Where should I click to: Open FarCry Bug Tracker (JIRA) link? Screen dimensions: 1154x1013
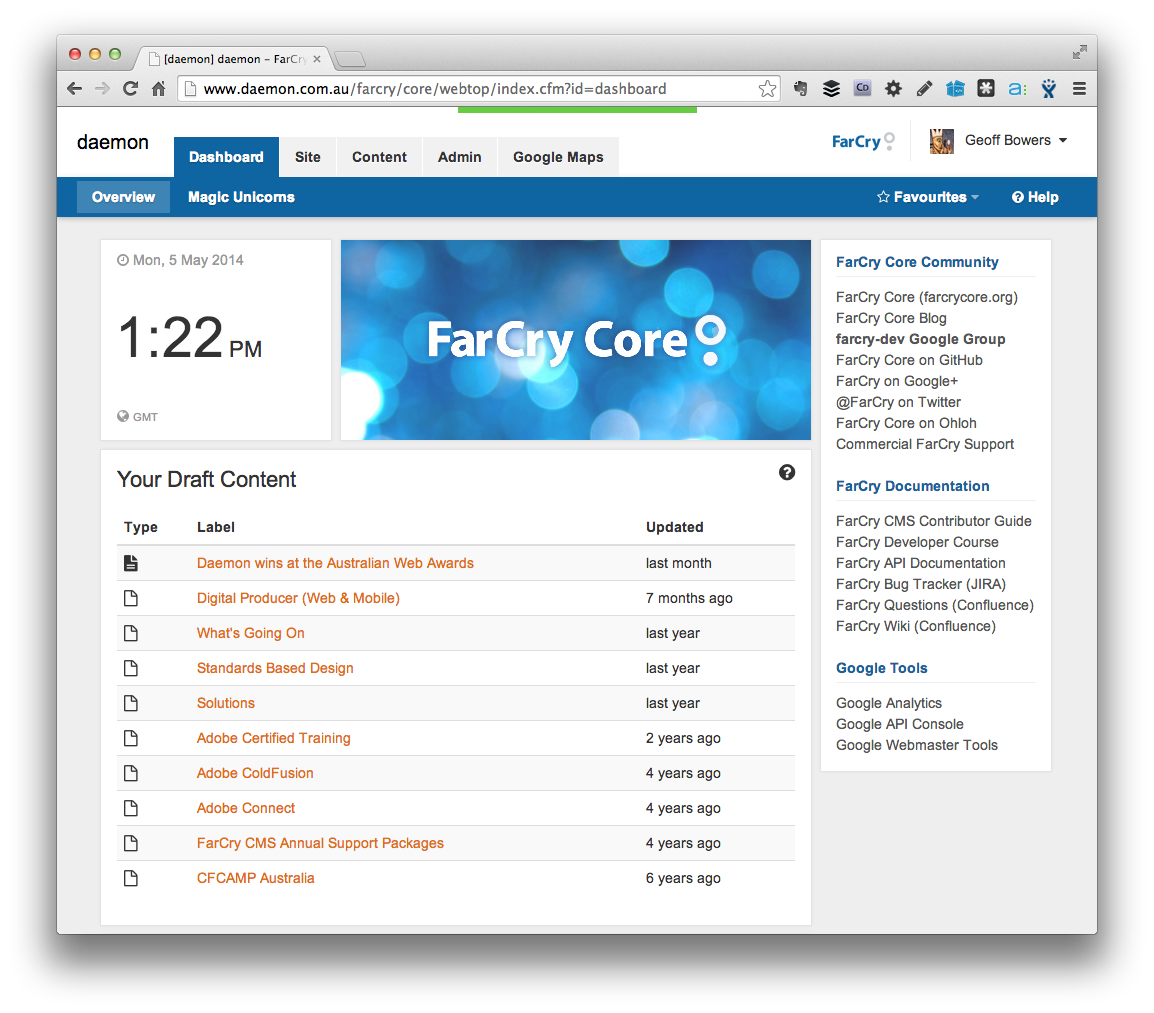coord(921,584)
